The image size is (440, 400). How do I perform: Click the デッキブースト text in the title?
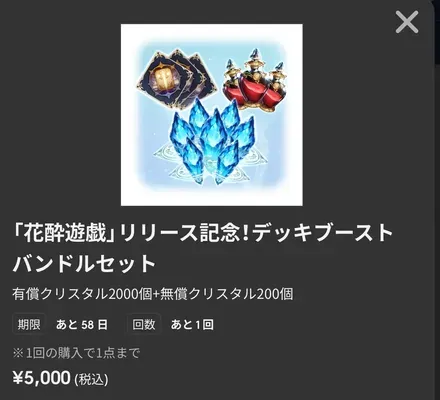click(x=323, y=233)
